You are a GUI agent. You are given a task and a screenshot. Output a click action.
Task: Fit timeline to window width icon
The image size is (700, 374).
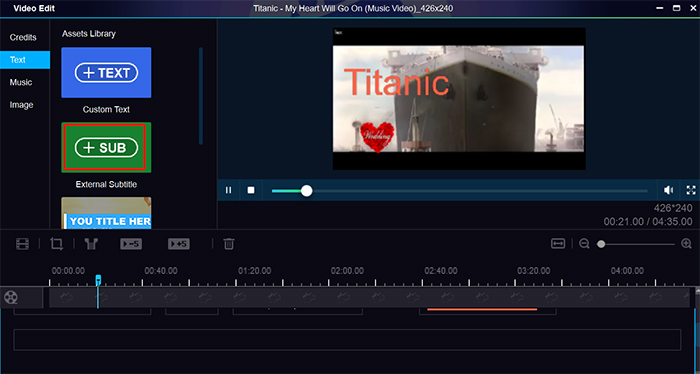pos(558,244)
